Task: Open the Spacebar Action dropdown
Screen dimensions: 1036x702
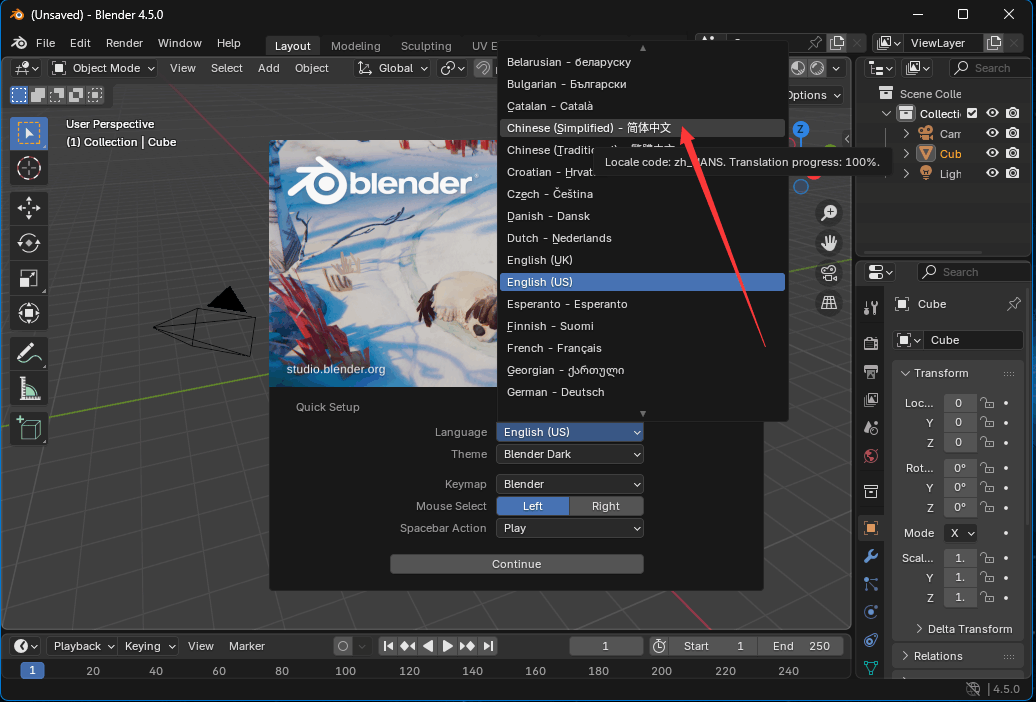Action: [570, 528]
